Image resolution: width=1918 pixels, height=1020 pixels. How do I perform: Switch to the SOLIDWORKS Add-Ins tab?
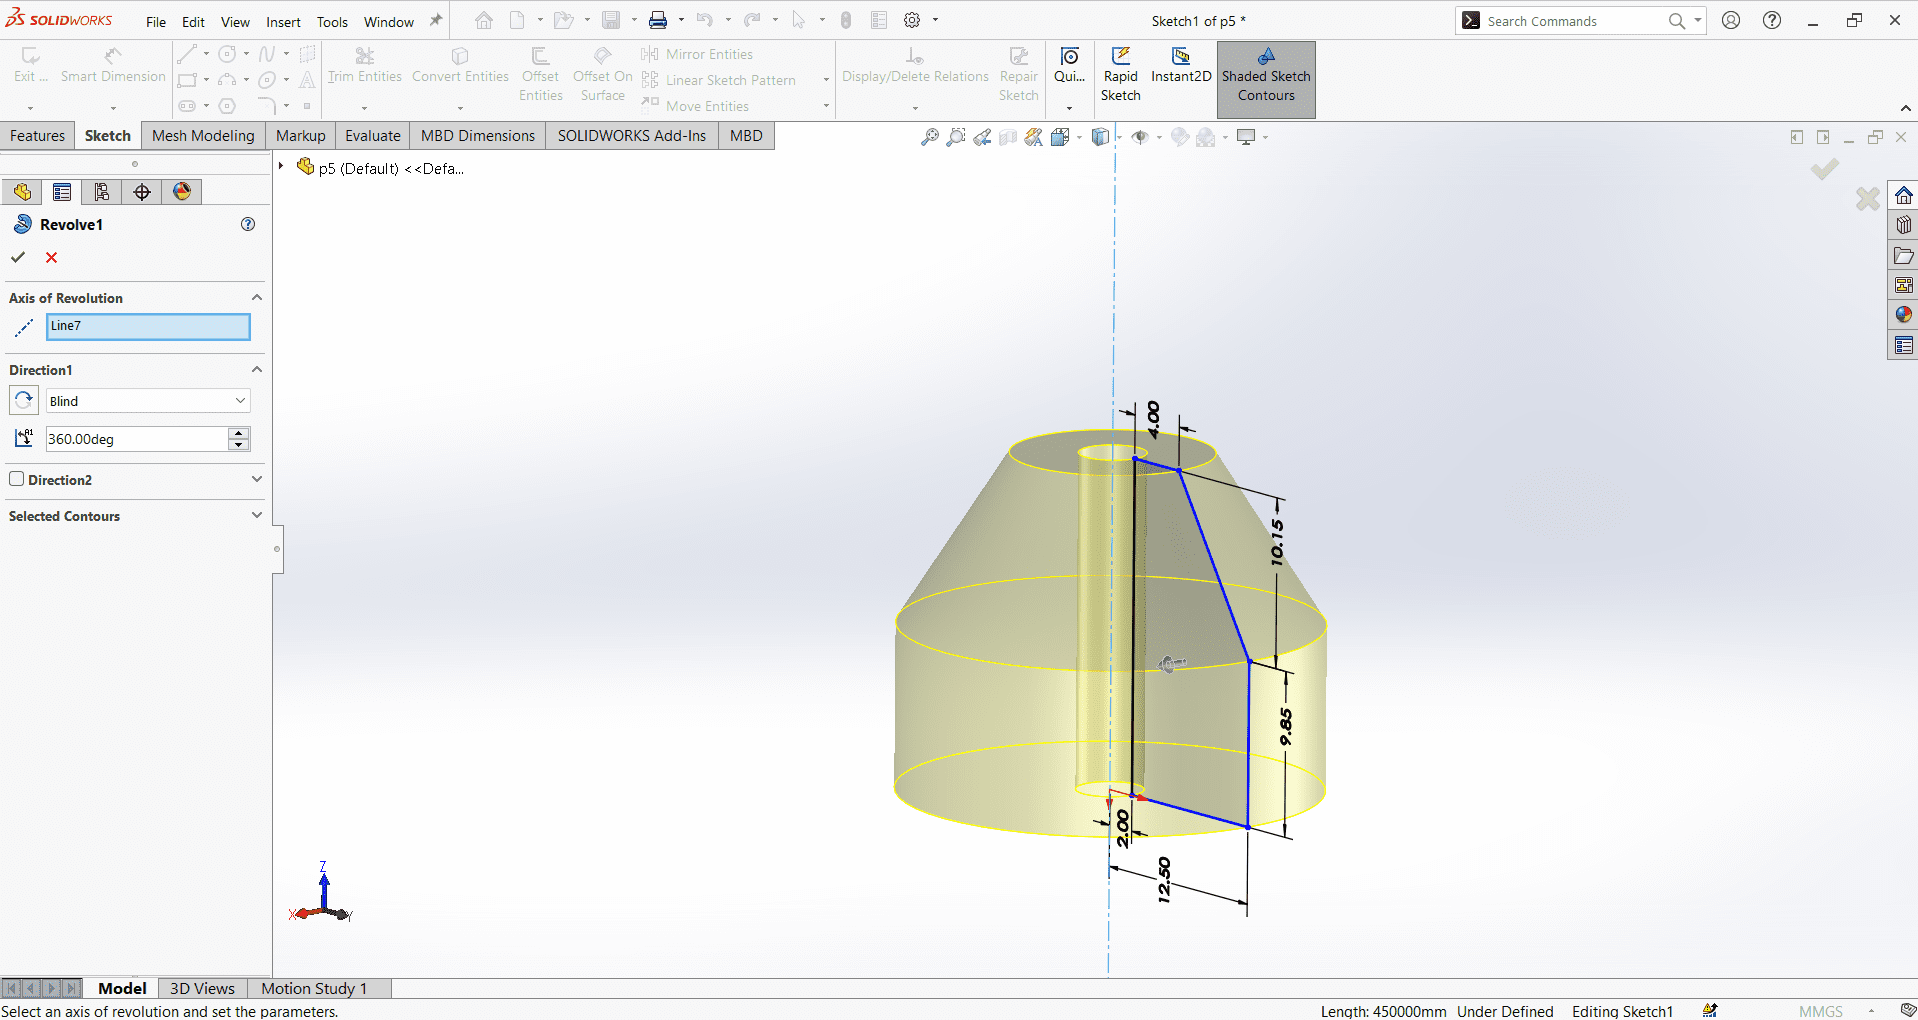point(632,136)
